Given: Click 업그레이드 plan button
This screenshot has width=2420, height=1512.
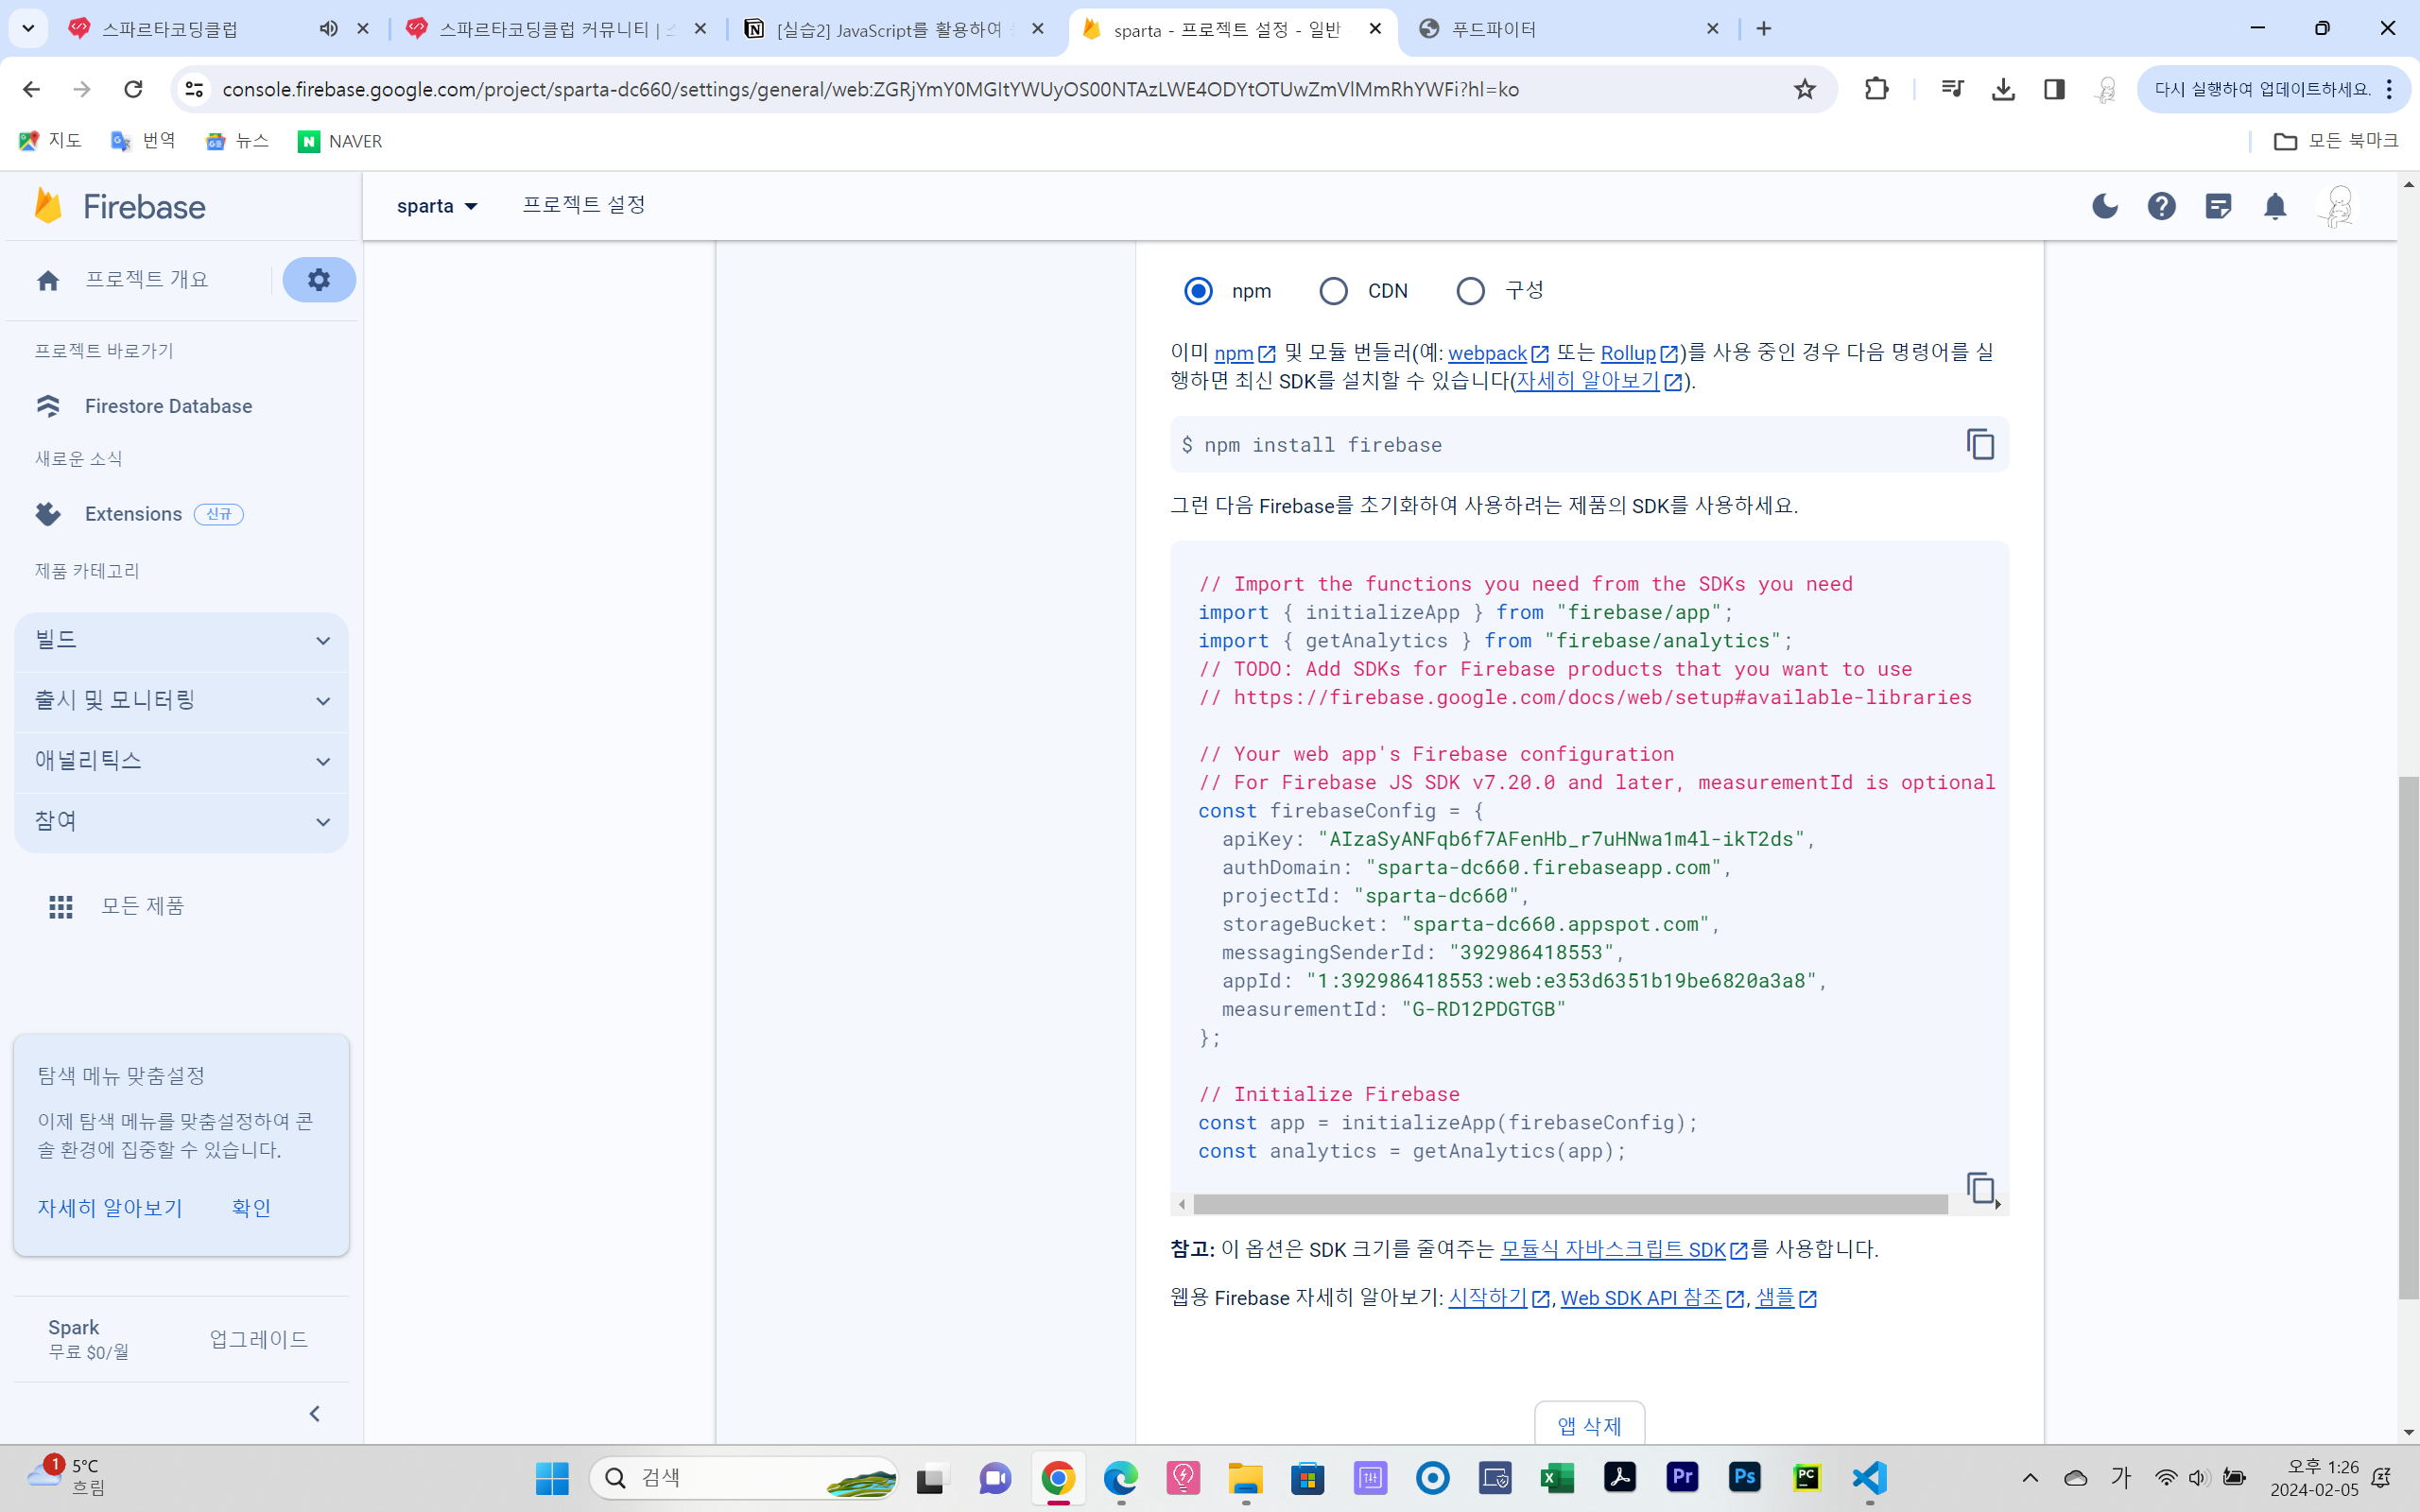Looking at the screenshot, I should (259, 1339).
